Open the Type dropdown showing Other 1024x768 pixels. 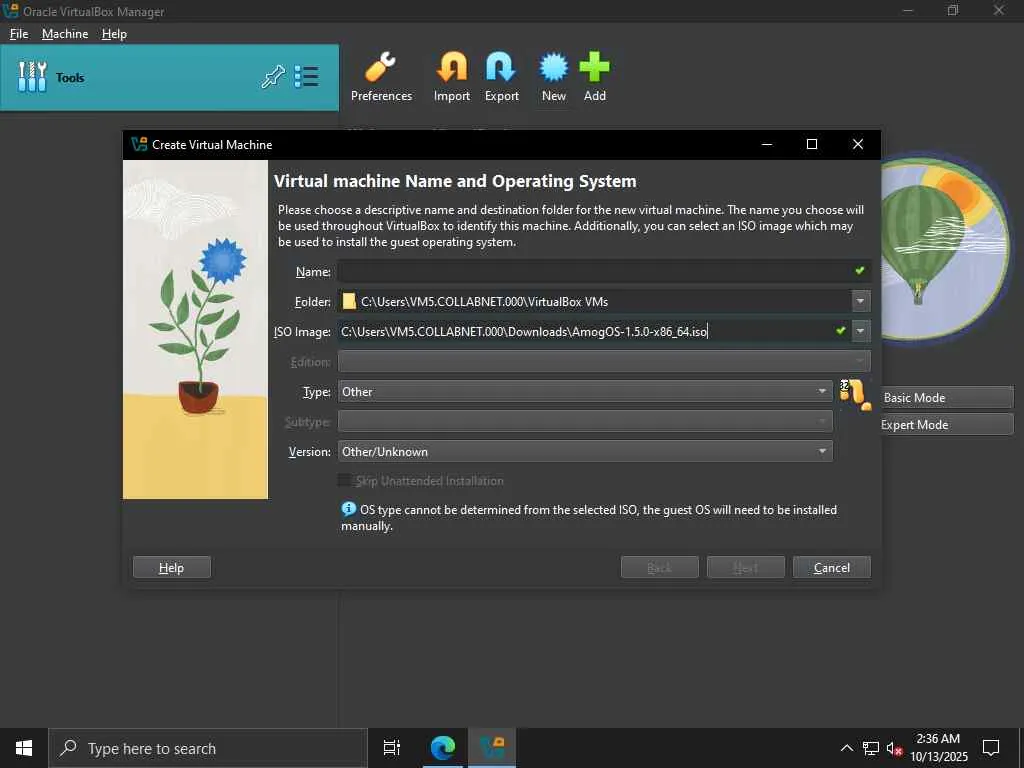pyautogui.click(x=585, y=391)
